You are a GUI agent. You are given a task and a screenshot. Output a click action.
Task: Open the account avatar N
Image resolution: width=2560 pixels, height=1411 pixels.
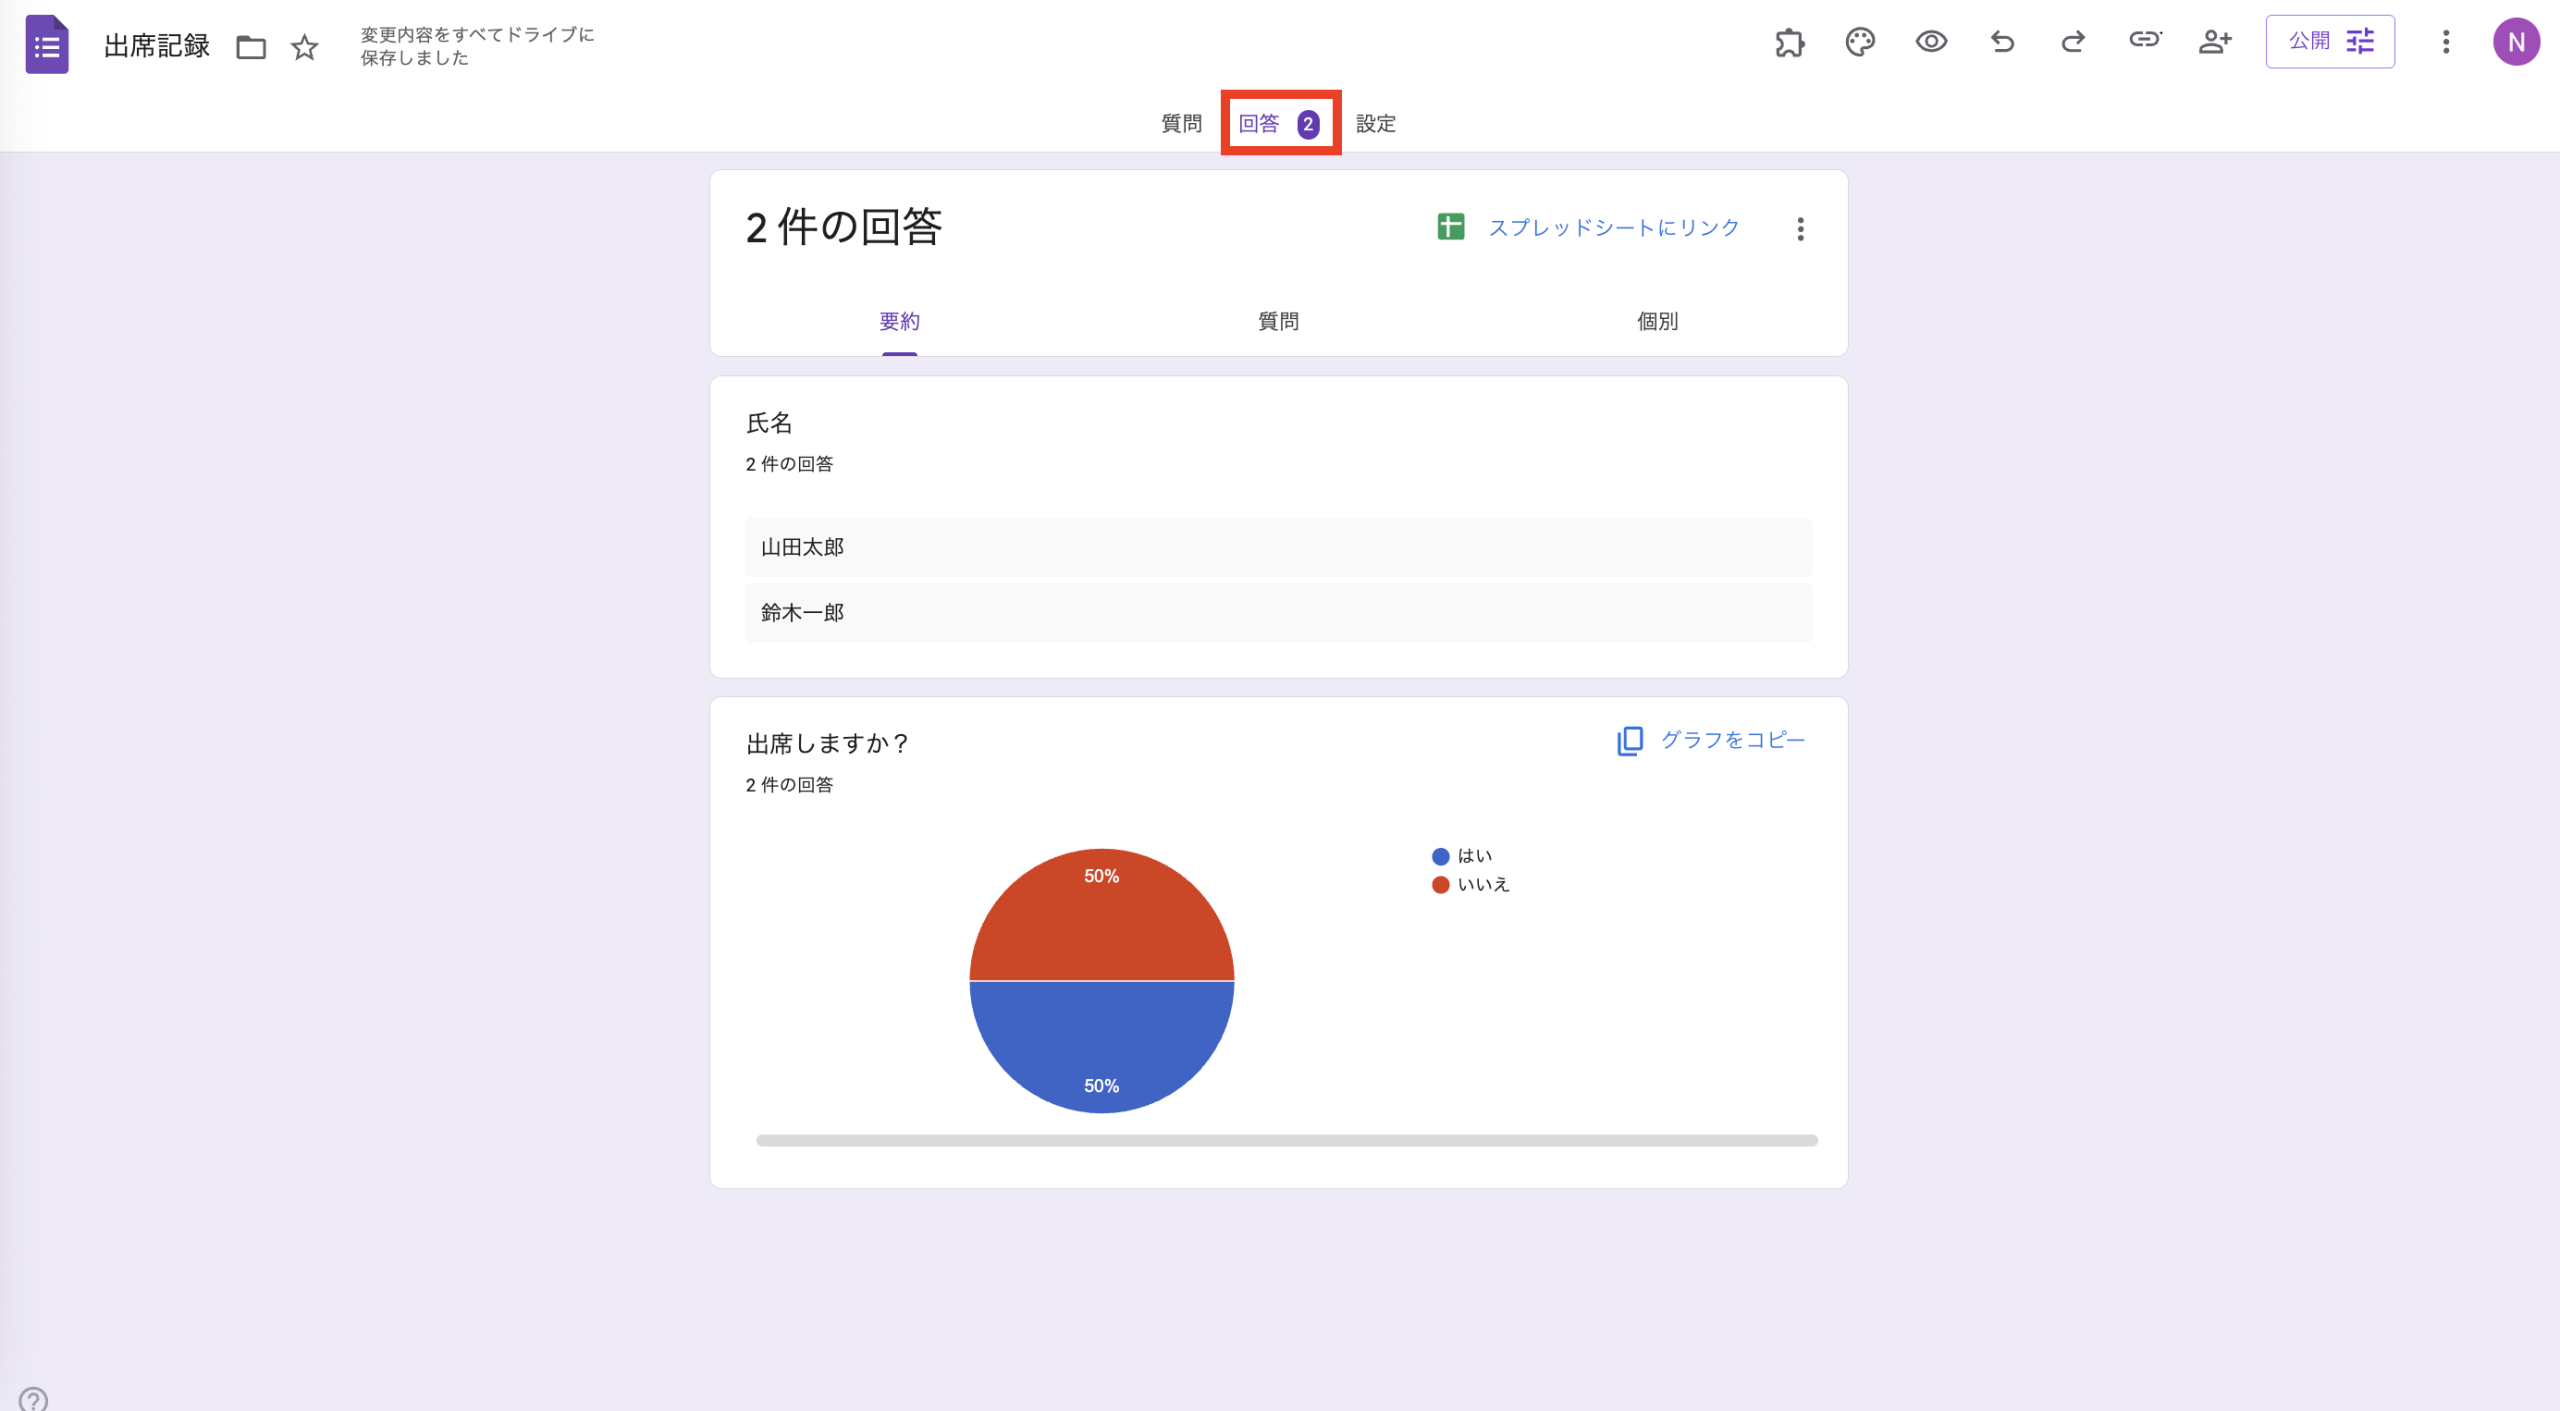pyautogui.click(x=2519, y=42)
